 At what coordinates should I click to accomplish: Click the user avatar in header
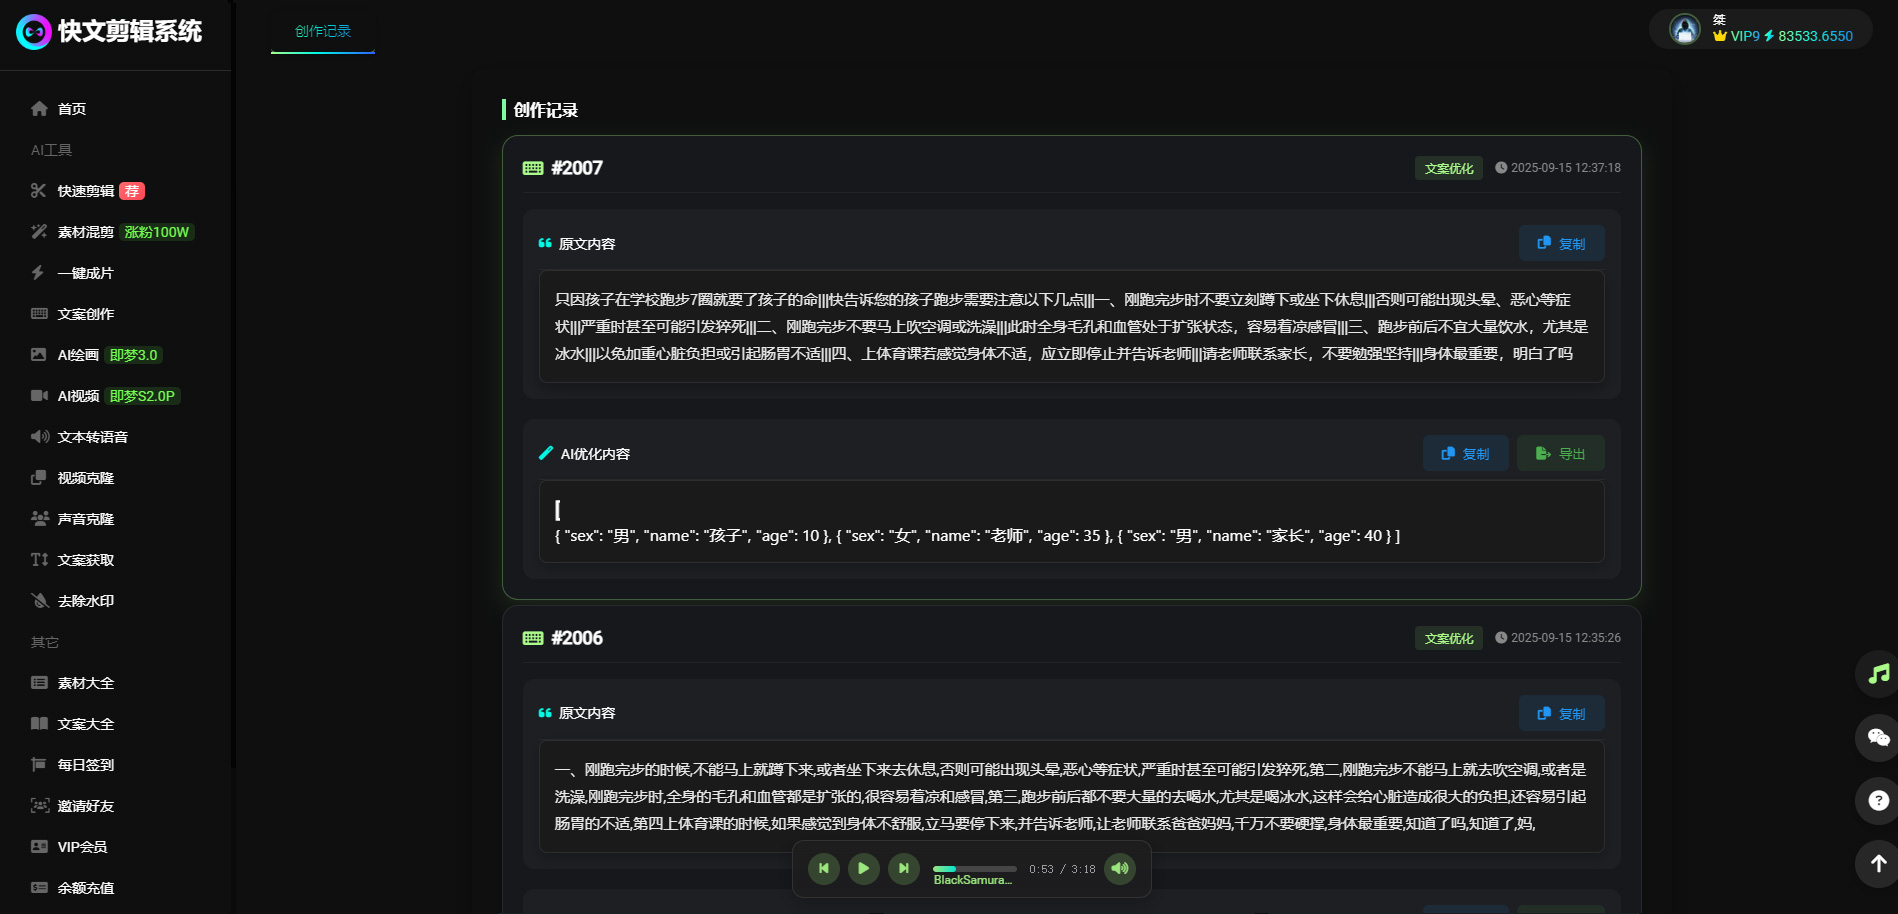(1685, 29)
